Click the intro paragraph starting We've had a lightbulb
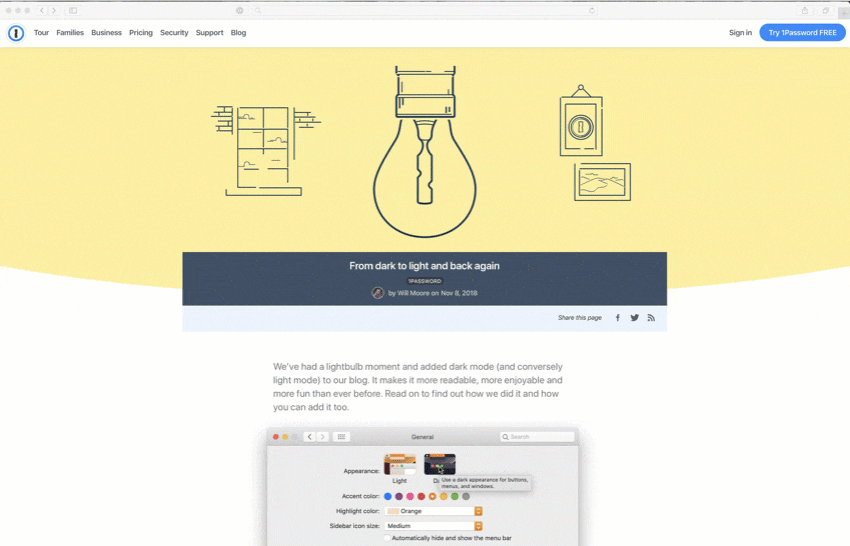 (418, 387)
